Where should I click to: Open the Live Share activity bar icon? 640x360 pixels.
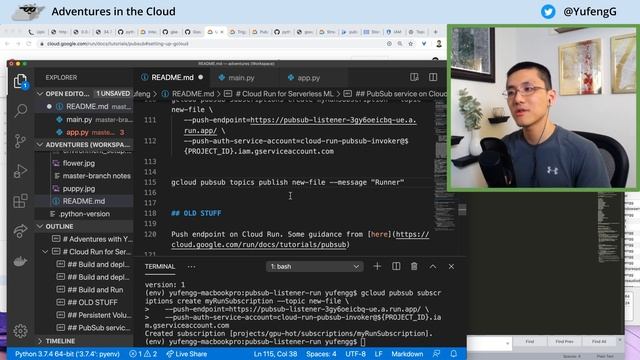tap(20, 231)
